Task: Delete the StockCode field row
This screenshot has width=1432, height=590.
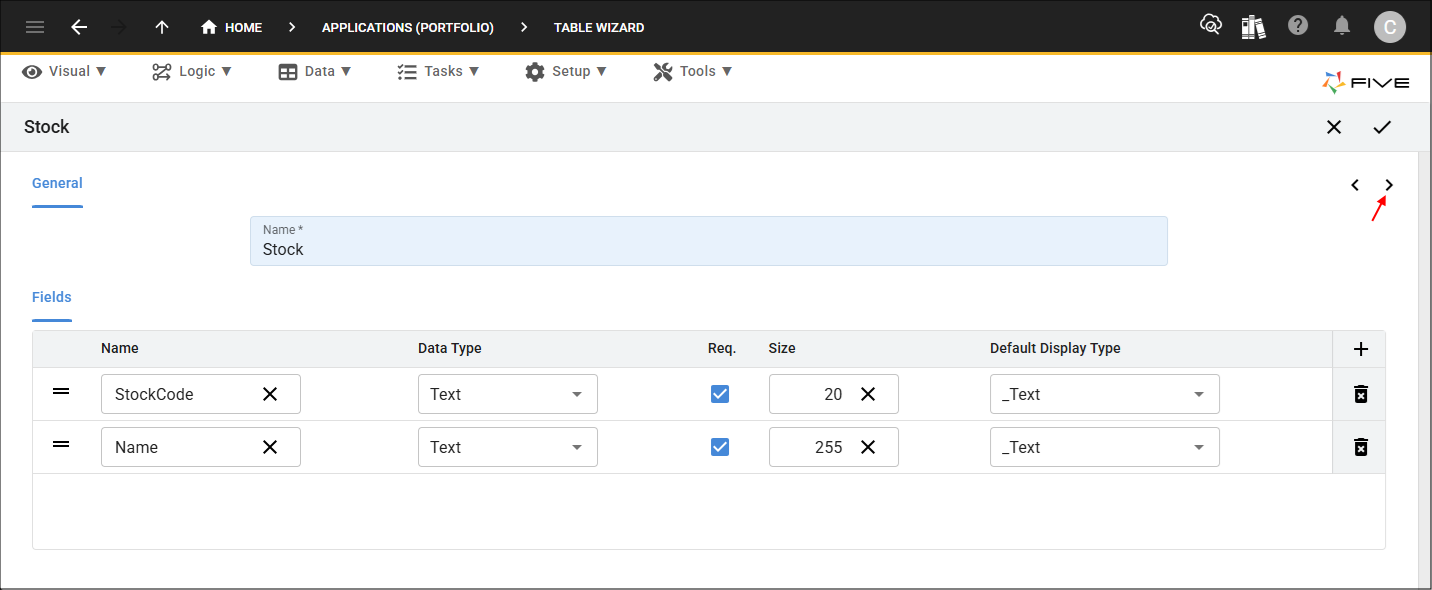Action: [x=1360, y=394]
